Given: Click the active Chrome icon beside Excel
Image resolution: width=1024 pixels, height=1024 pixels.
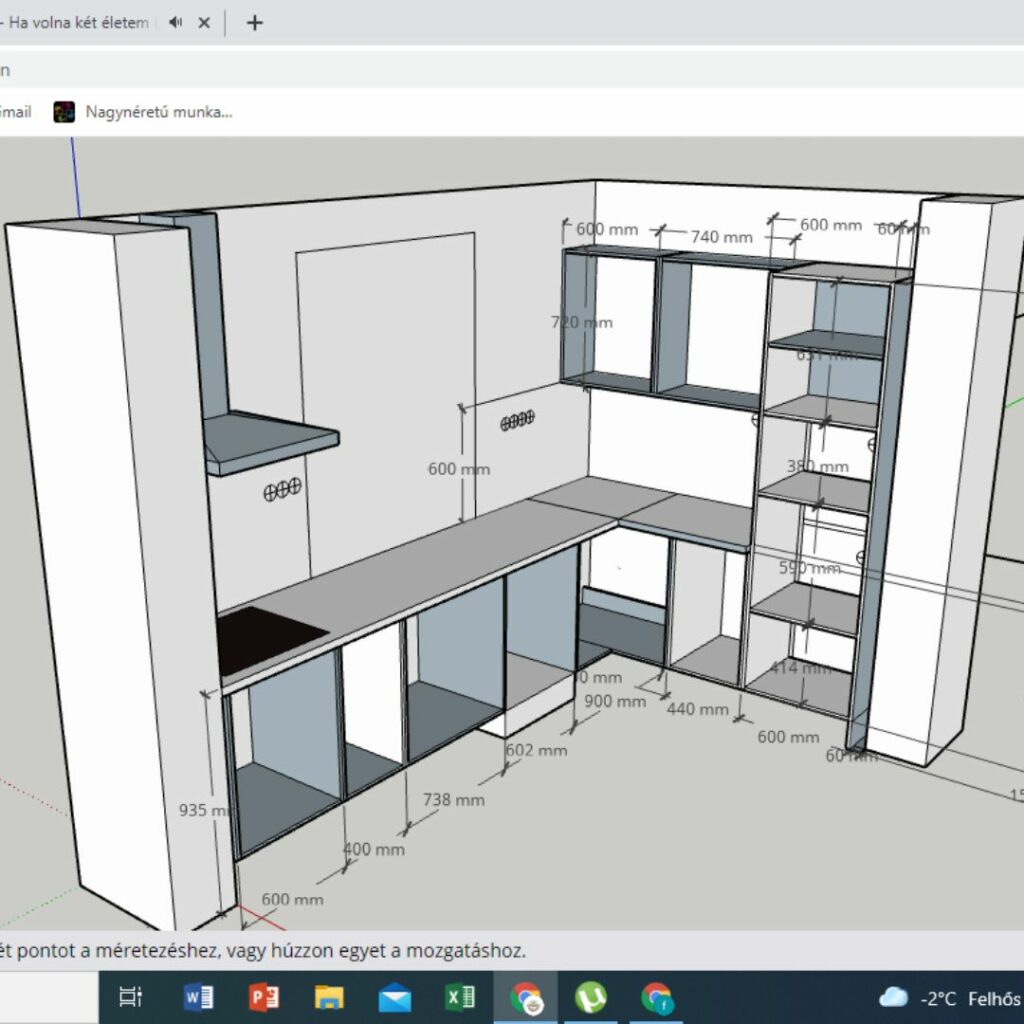Looking at the screenshot, I should [525, 998].
